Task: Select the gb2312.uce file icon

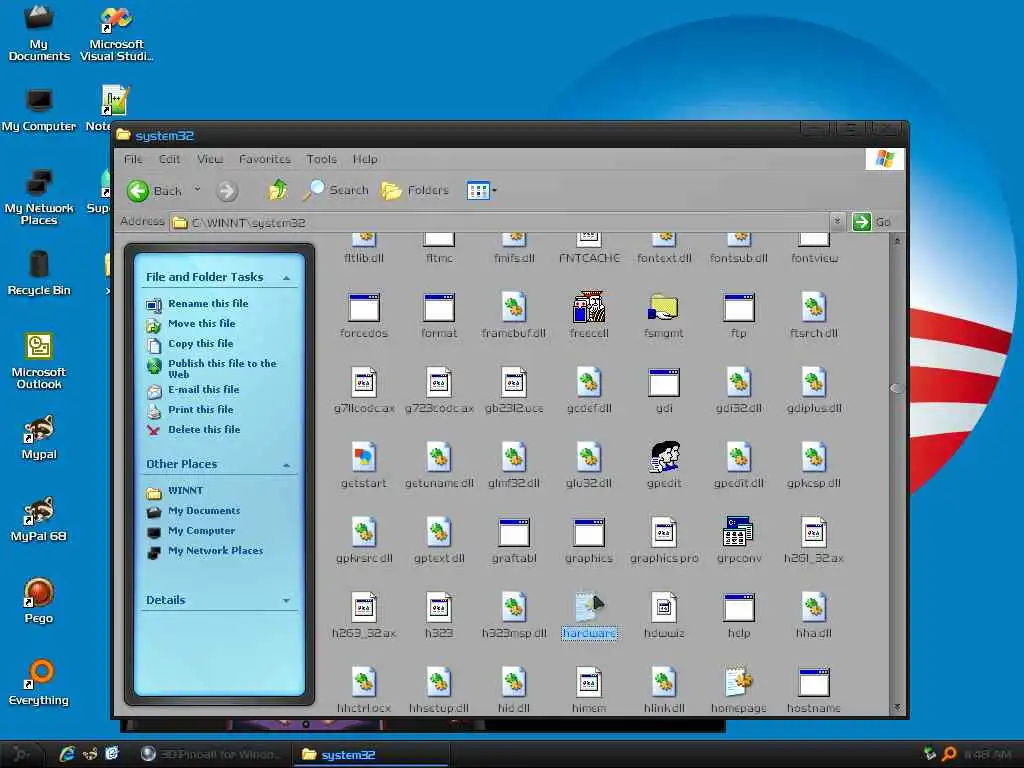Action: (514, 383)
